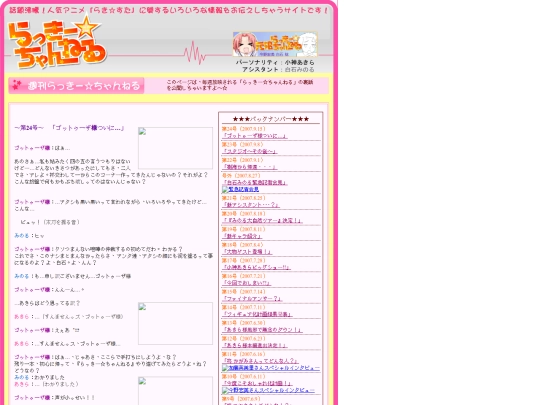
Task: Click the broken image beside あきら's すんませんっス lines
Action: coord(175,323)
